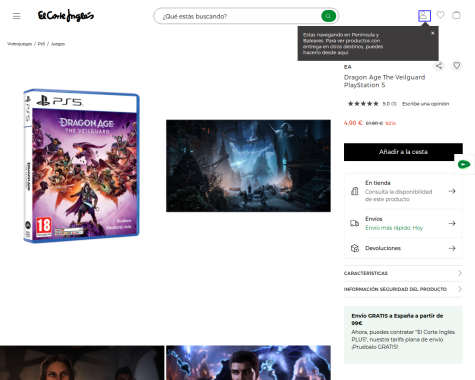Click 'Envío más rápido: Hoy' text
The image size is (475, 380).
[x=394, y=228]
